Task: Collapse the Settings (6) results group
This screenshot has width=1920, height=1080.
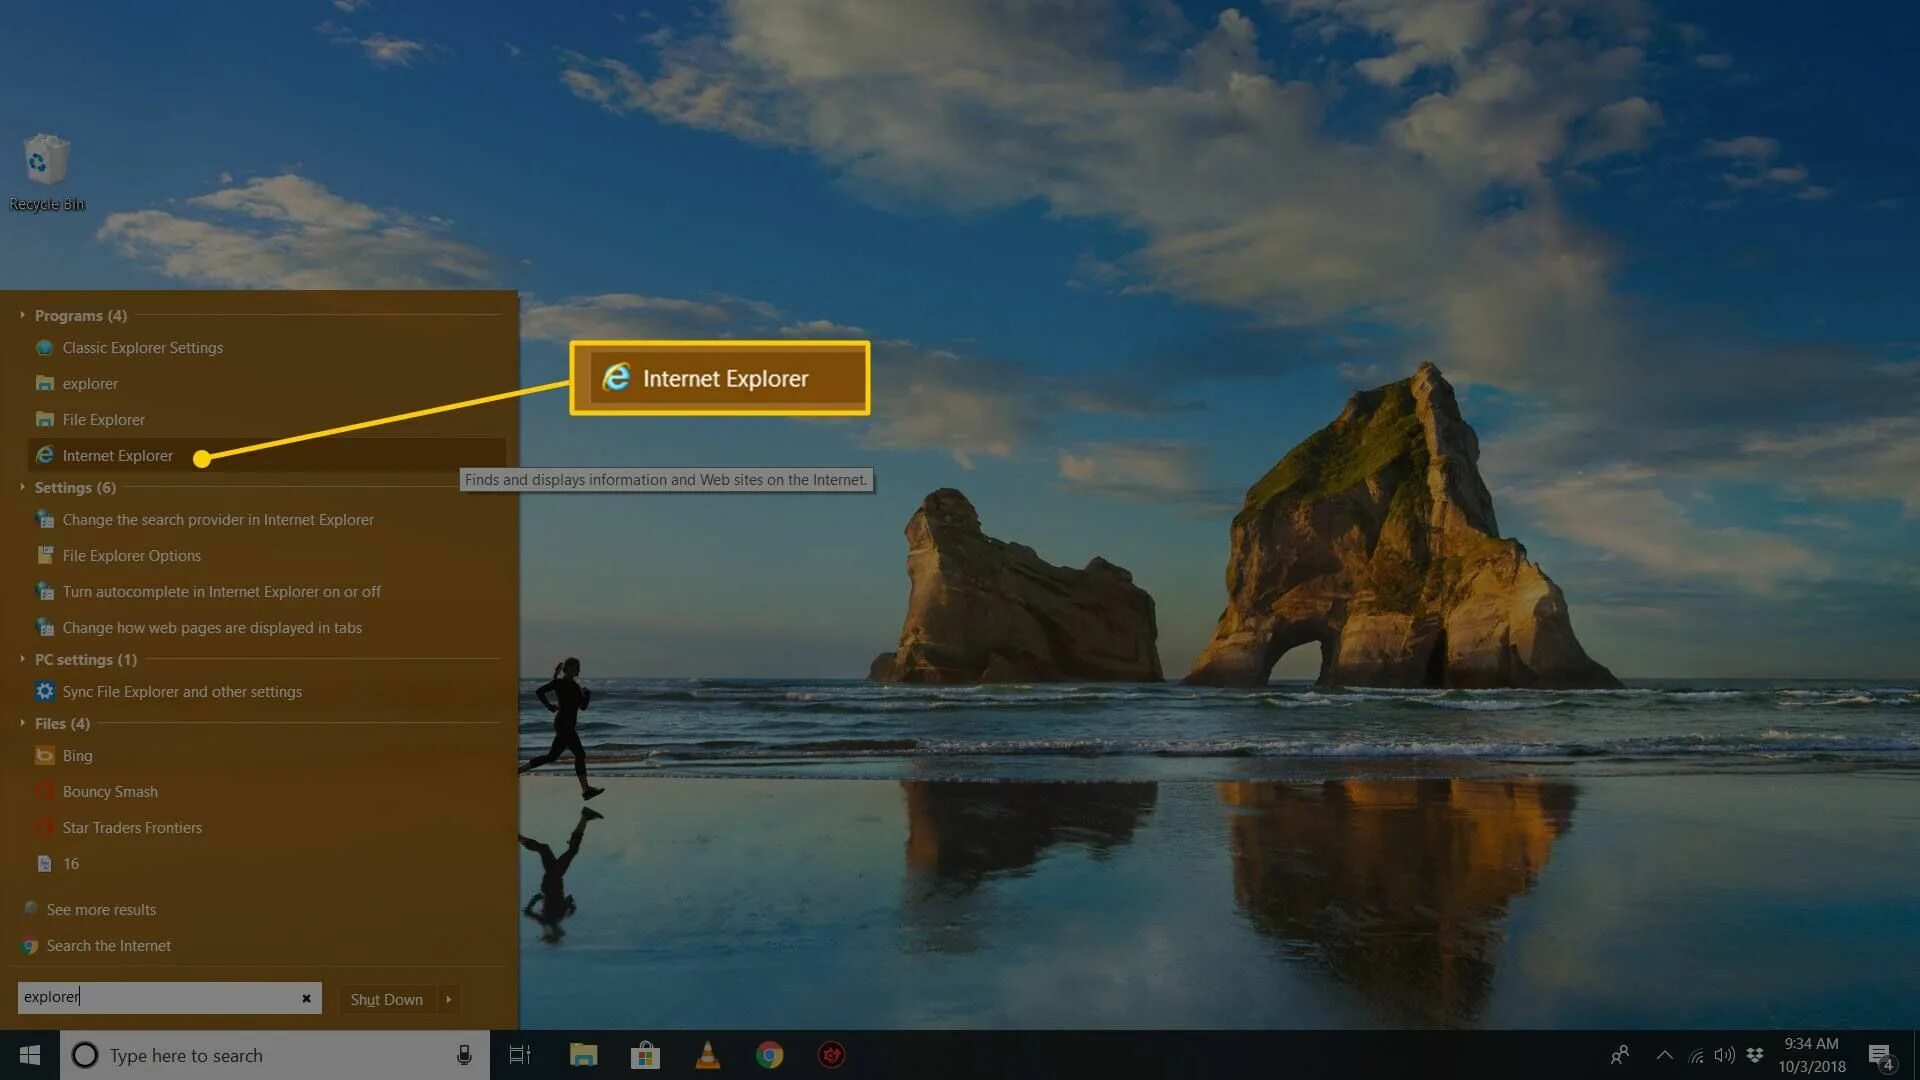Action: (x=22, y=487)
